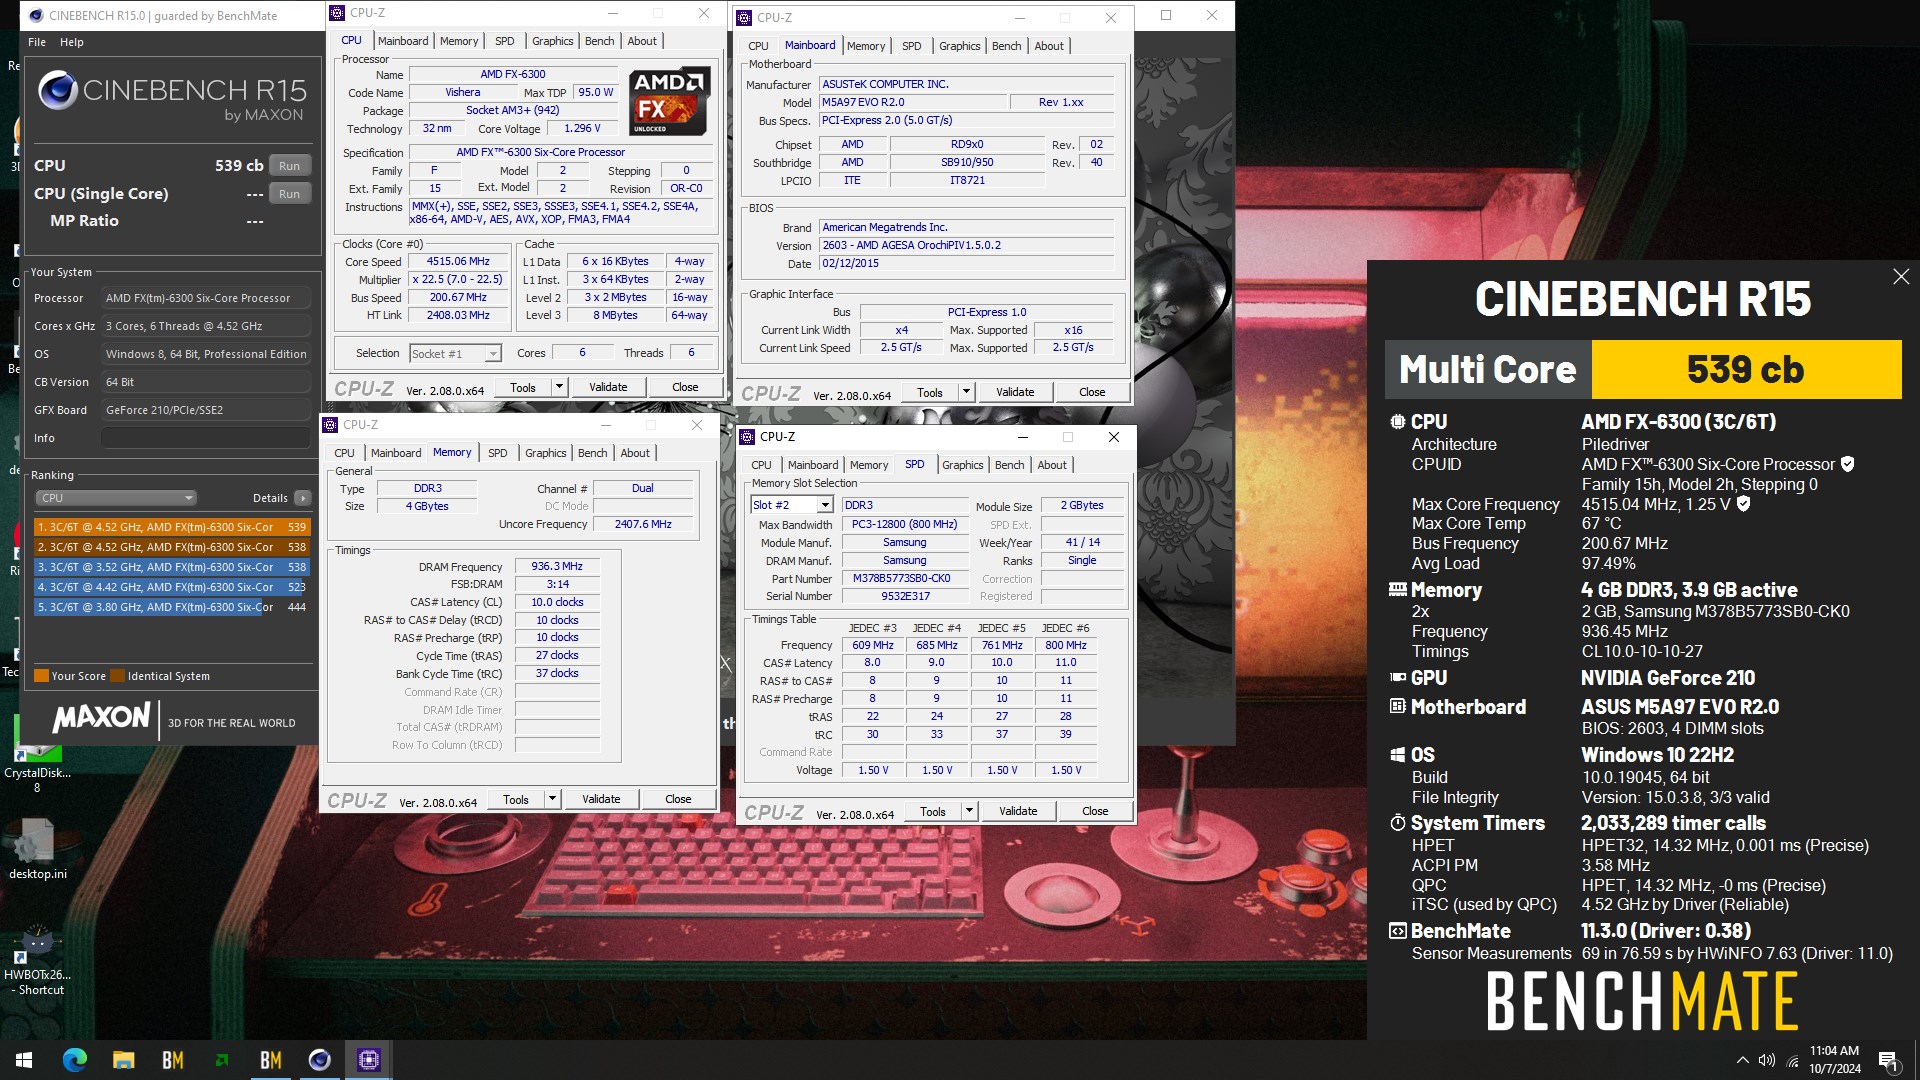Image resolution: width=1920 pixels, height=1080 pixels.
Task: Select HWBOT shortcut desktop icon
Action: click(x=37, y=960)
